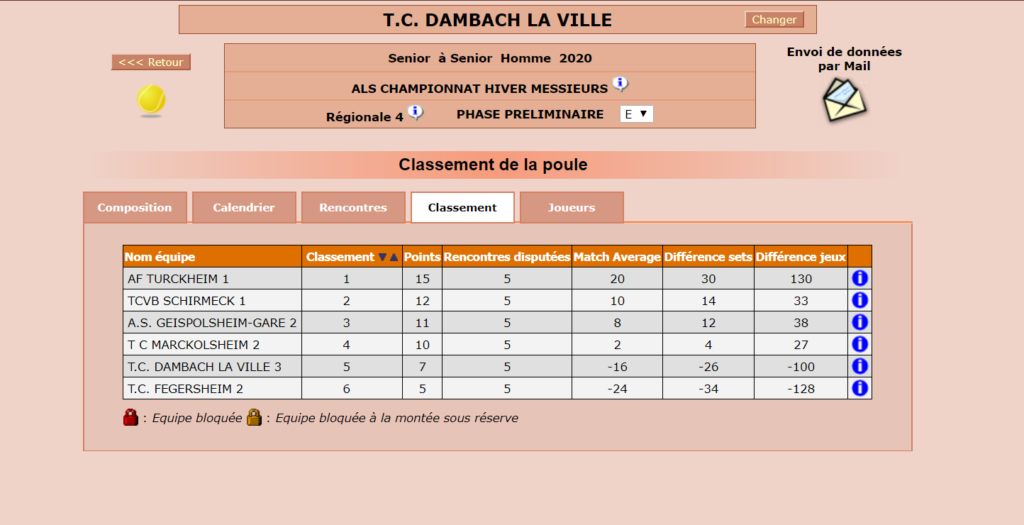Viewport: 1024px width, 525px height.
Task: Switch to the Composition tab
Action: pyautogui.click(x=135, y=208)
